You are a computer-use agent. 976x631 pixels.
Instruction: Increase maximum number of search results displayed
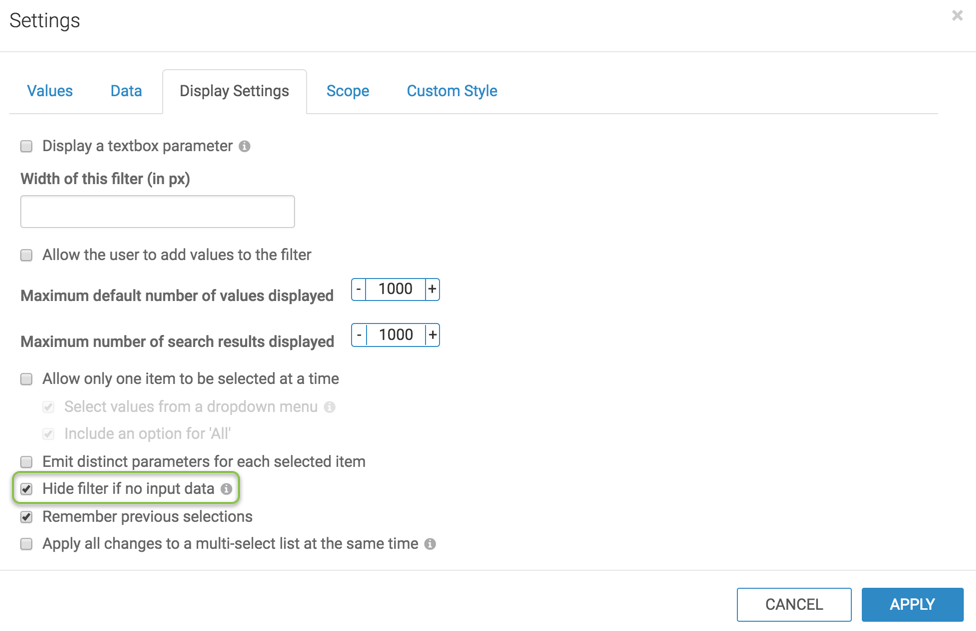[432, 335]
